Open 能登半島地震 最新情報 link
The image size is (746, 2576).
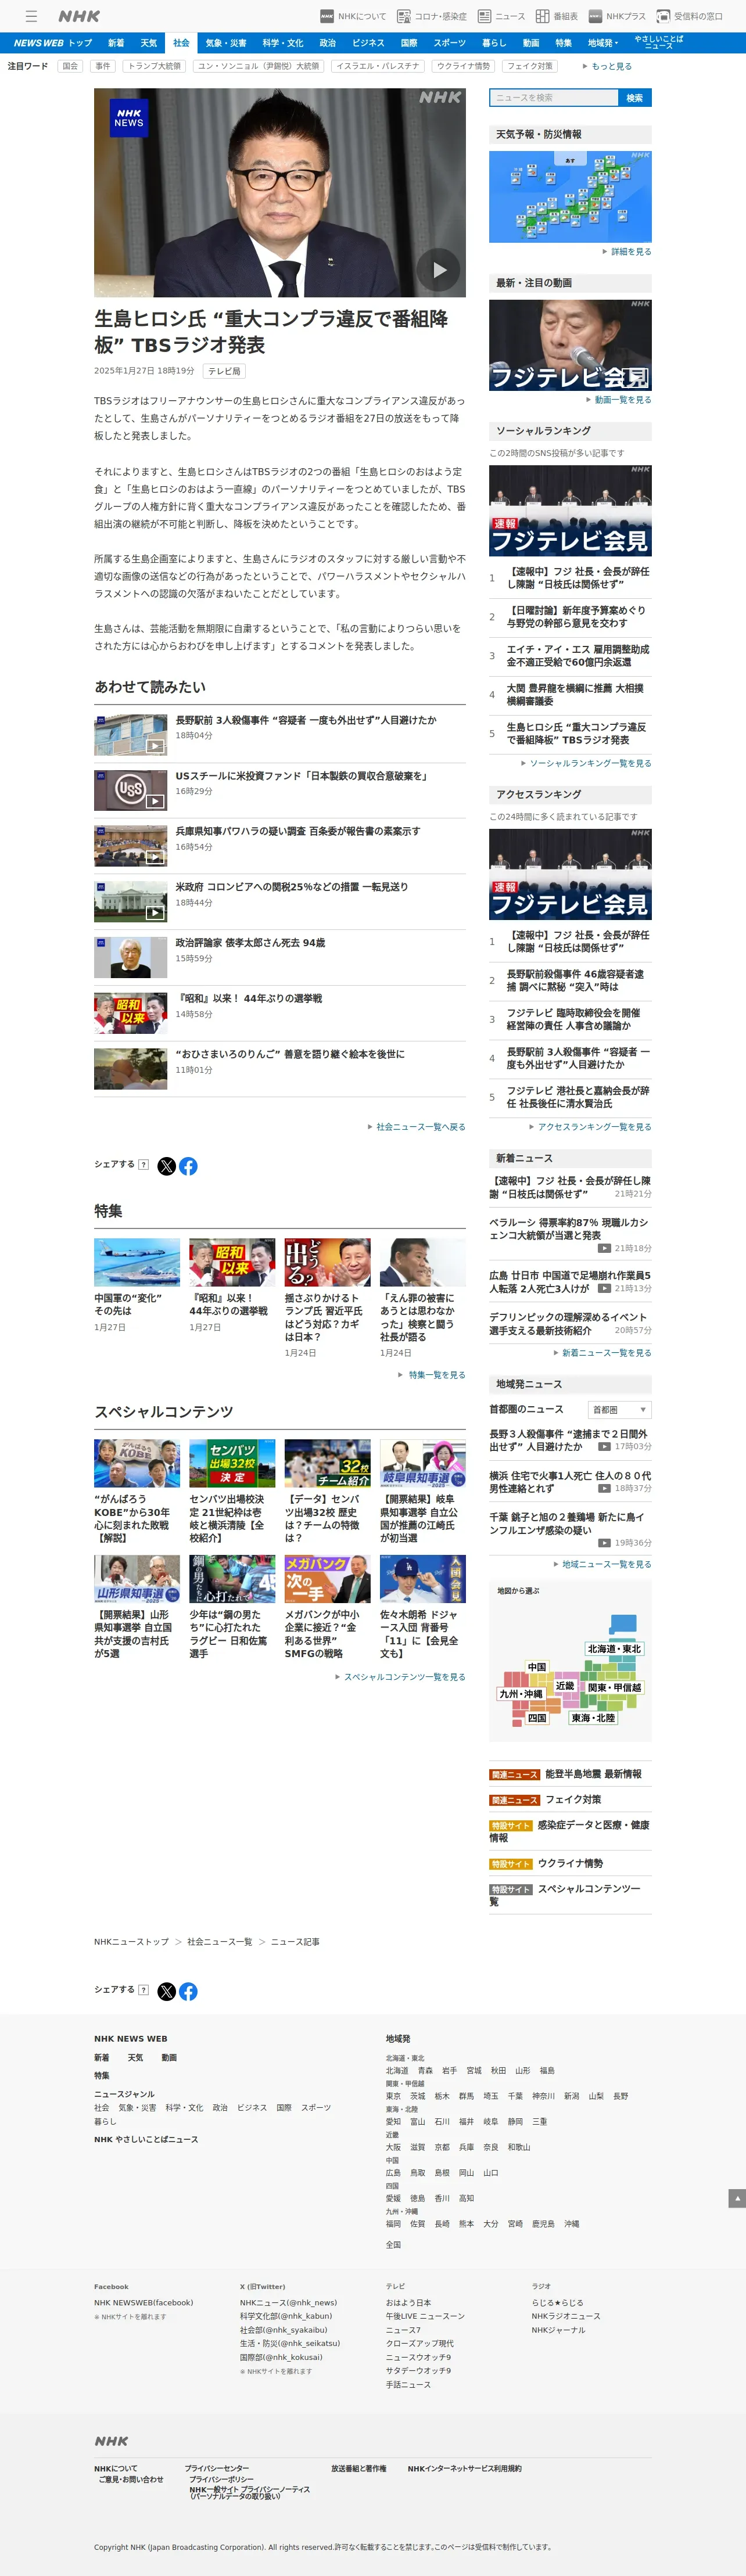[593, 1774]
